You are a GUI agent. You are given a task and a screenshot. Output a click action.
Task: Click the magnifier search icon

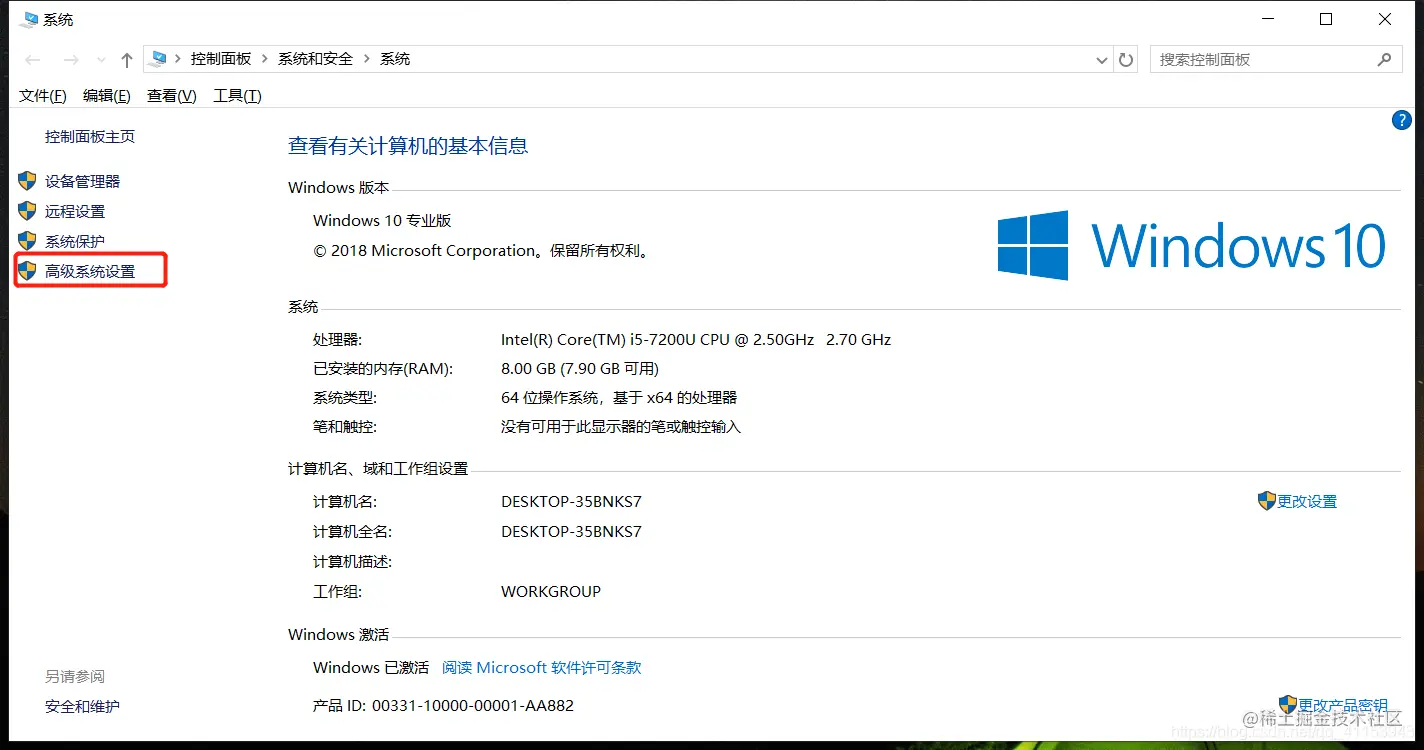(x=1384, y=60)
